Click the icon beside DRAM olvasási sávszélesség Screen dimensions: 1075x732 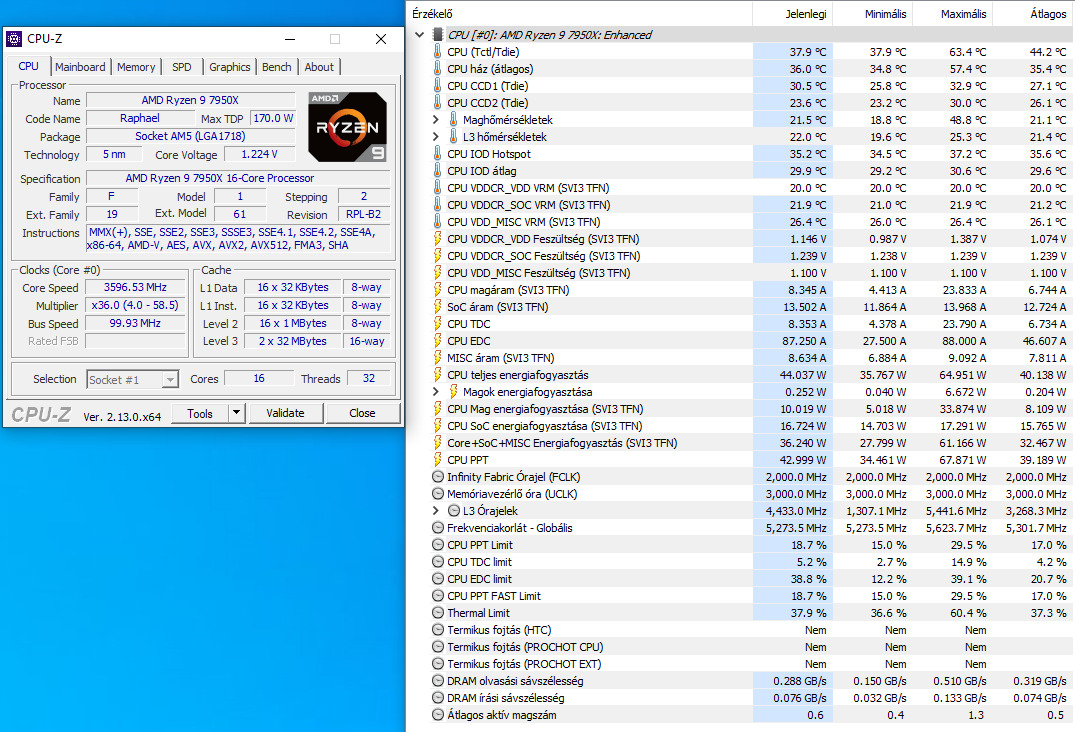point(437,681)
